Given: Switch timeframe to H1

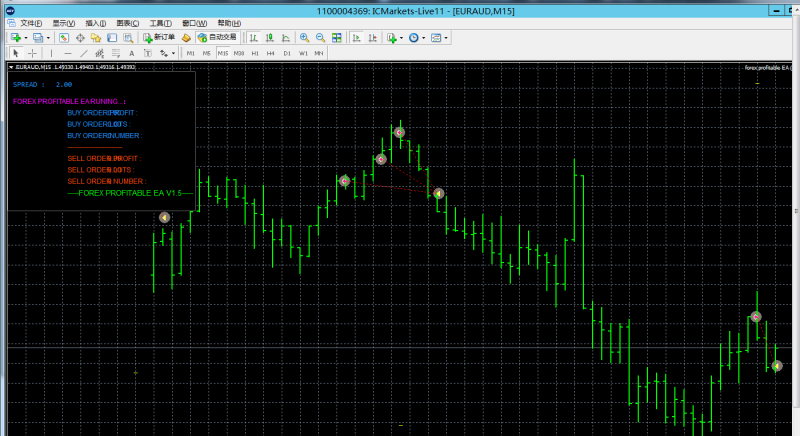Looking at the screenshot, I should click(x=255, y=53).
